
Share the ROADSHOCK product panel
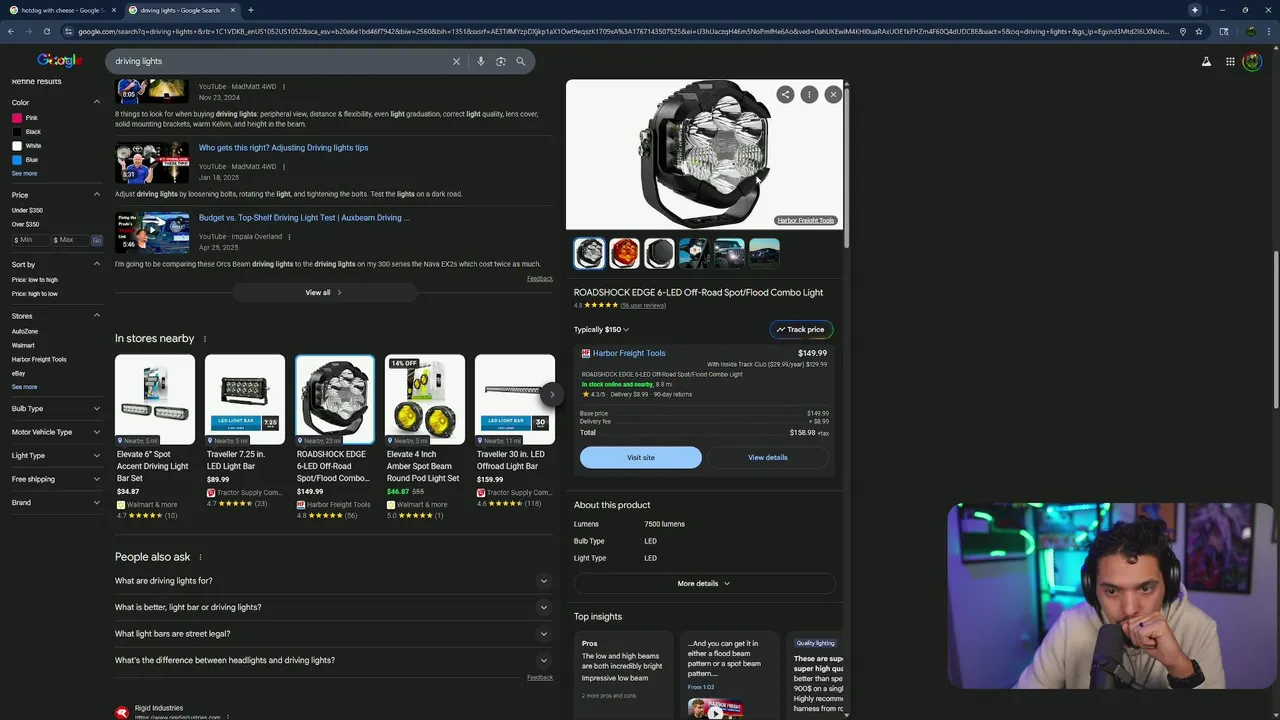pos(785,94)
